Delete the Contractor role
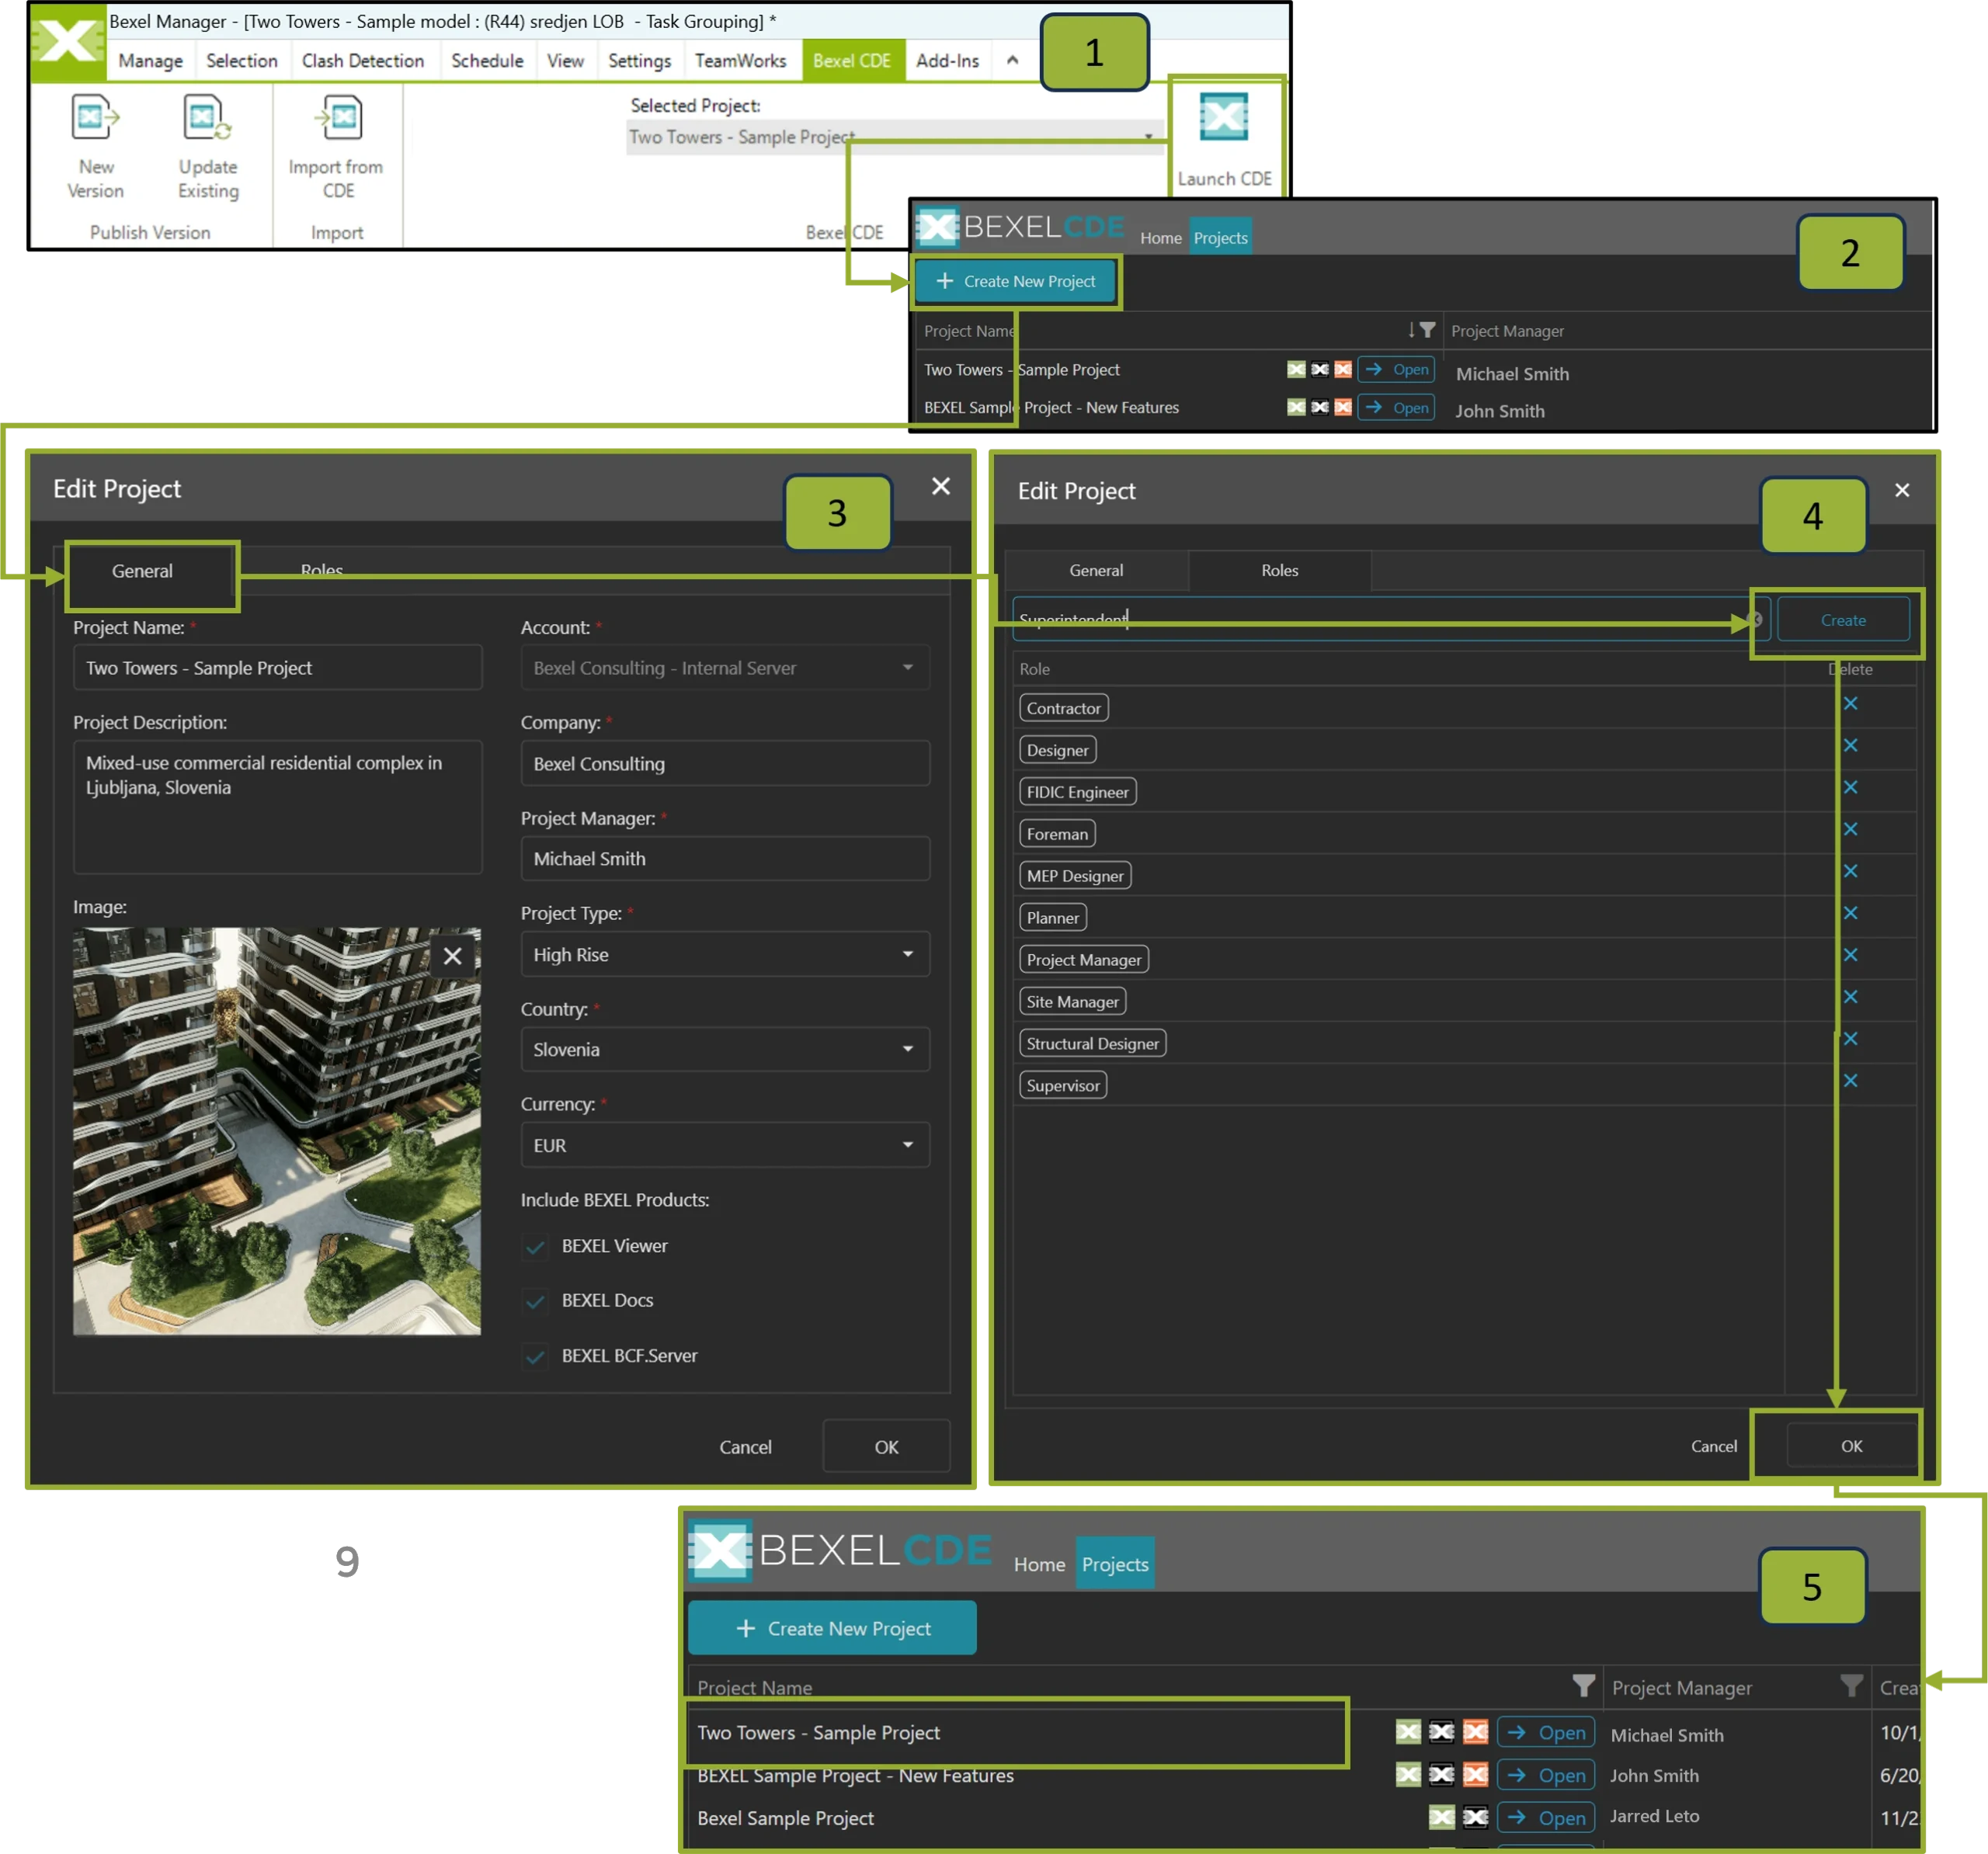The width and height of the screenshot is (1988, 1854). [1850, 703]
